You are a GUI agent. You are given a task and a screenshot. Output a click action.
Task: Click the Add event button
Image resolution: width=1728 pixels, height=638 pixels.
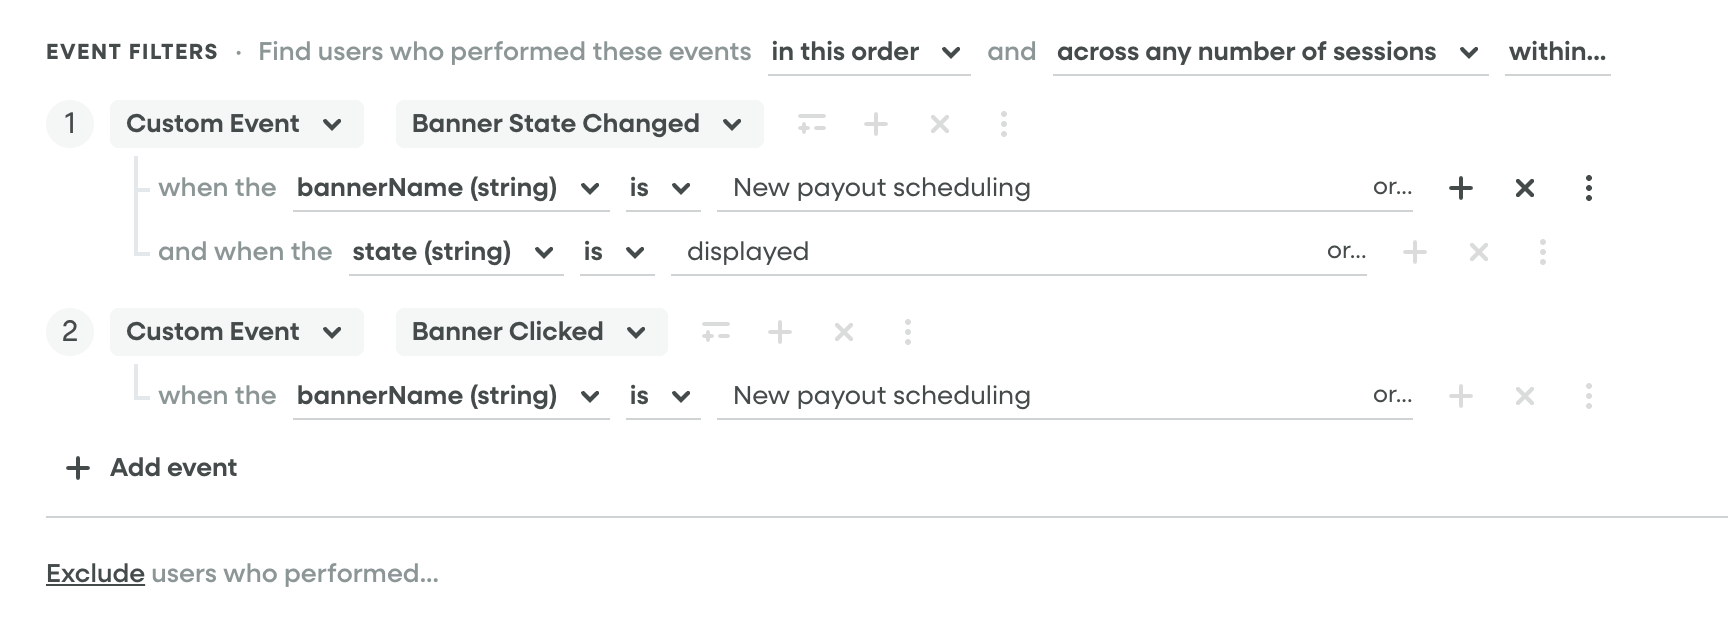152,468
